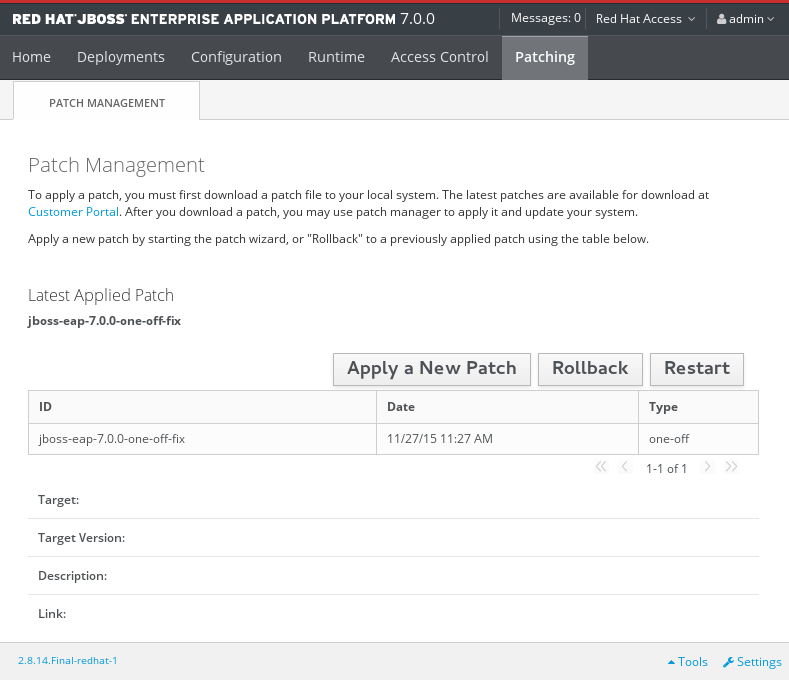The width and height of the screenshot is (789, 680).
Task: Expand the Red Hat Access dropdown
Action: click(x=644, y=18)
